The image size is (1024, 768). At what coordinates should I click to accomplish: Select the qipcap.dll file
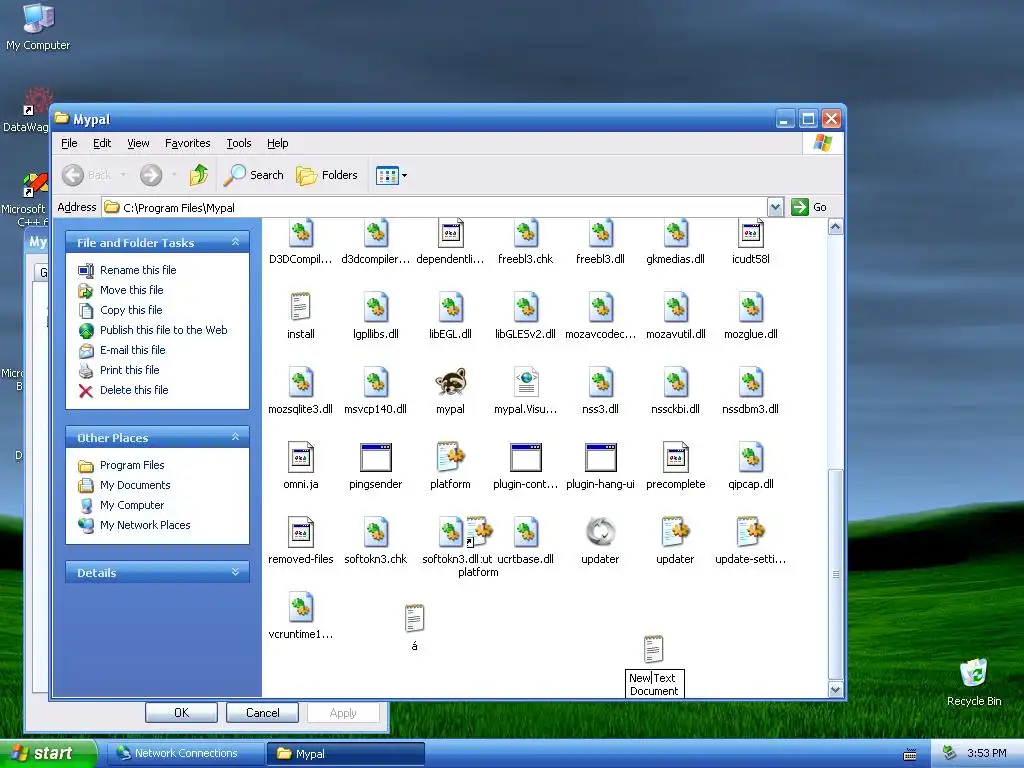click(751, 458)
